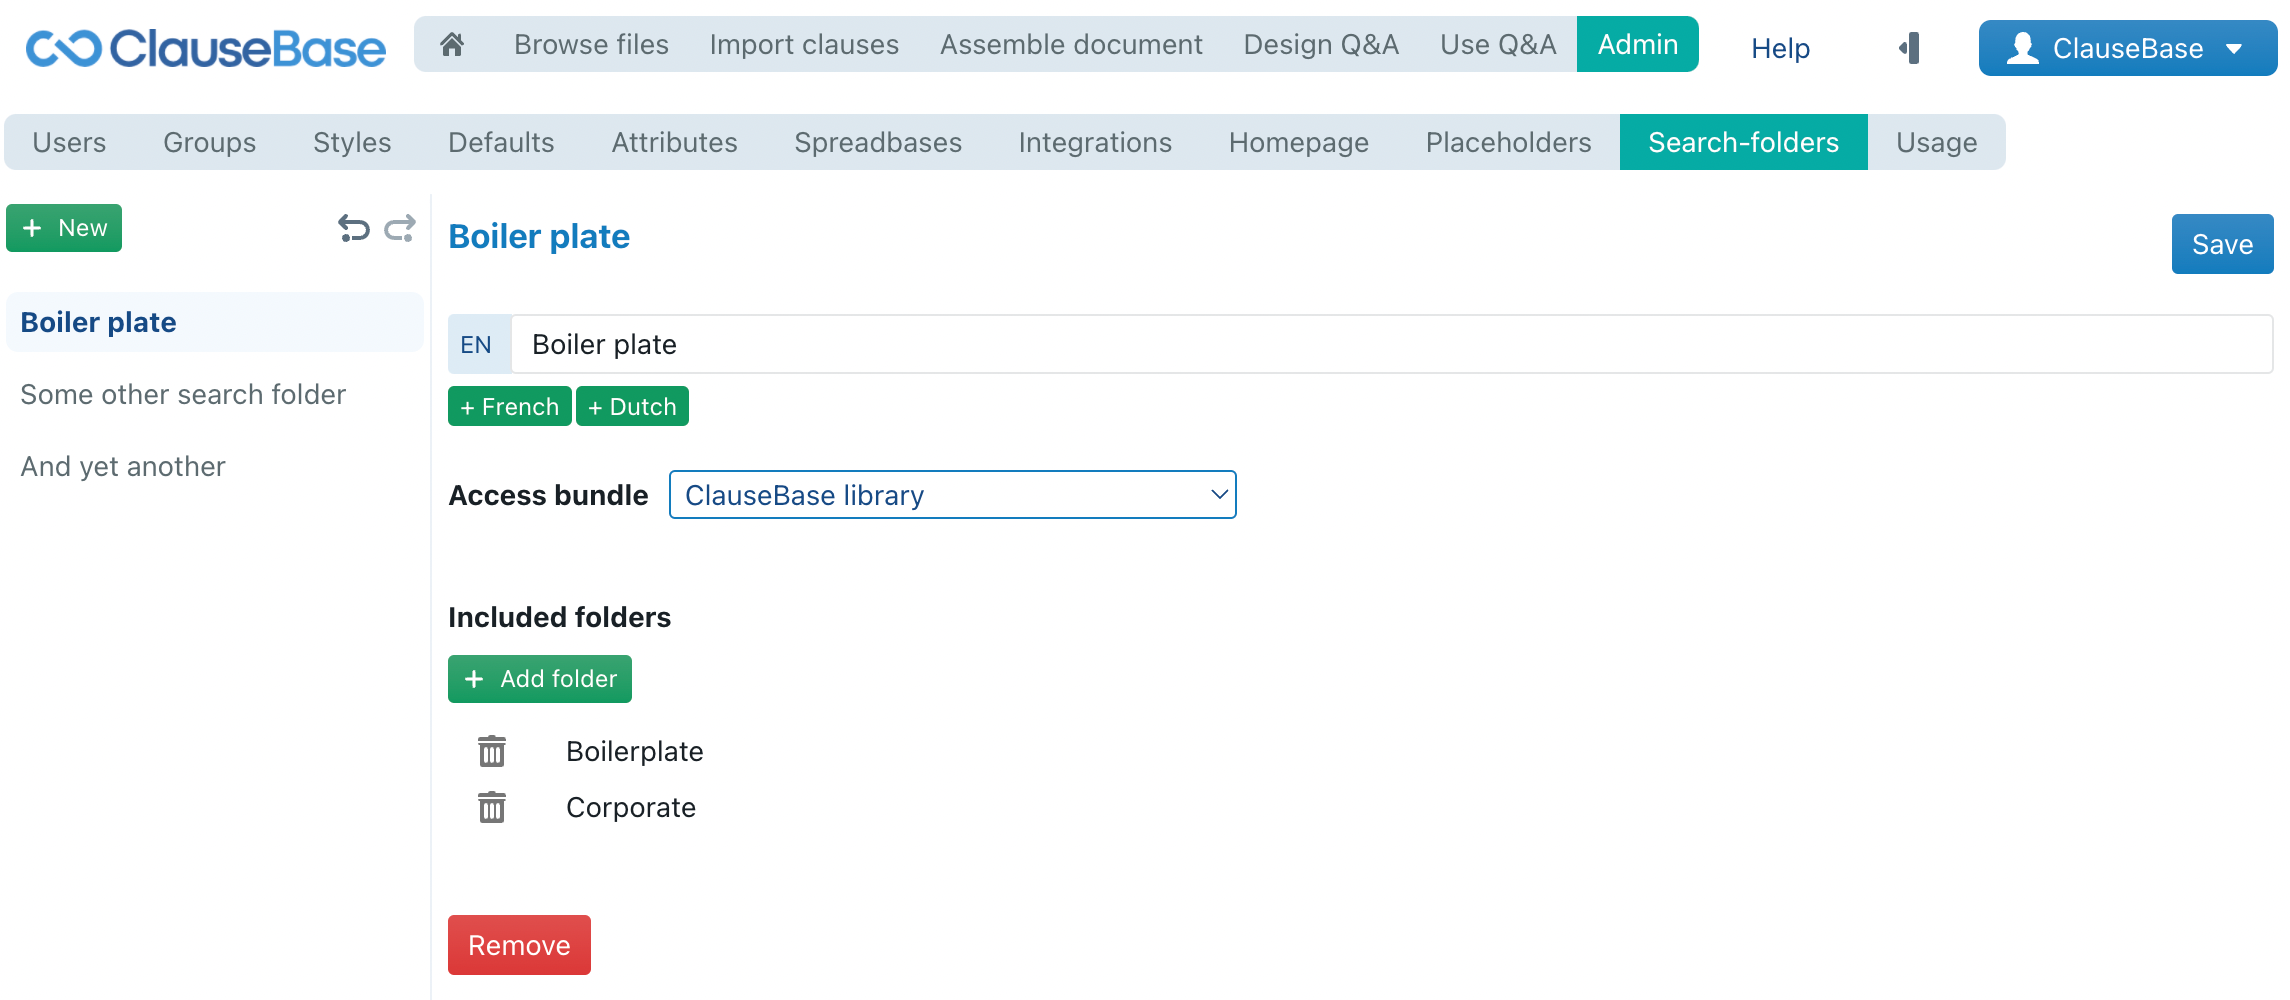This screenshot has width=2290, height=1000.
Task: Switch to the Groups tab
Action: (209, 142)
